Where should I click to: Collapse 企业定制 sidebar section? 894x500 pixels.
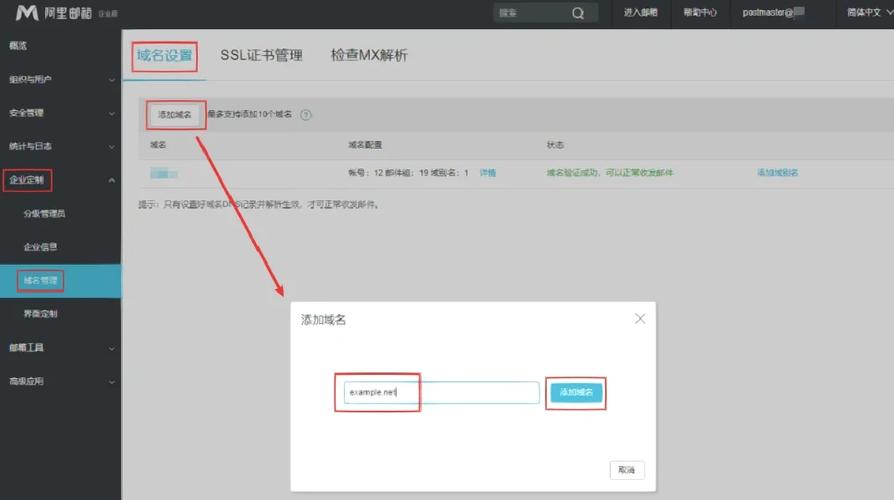click(60, 180)
